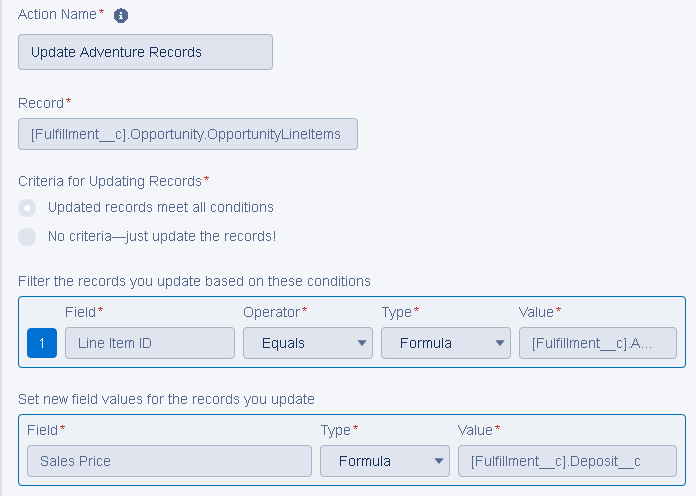The height and width of the screenshot is (496, 696).
Task: Open the Equals operator dropdown
Action: point(307,343)
